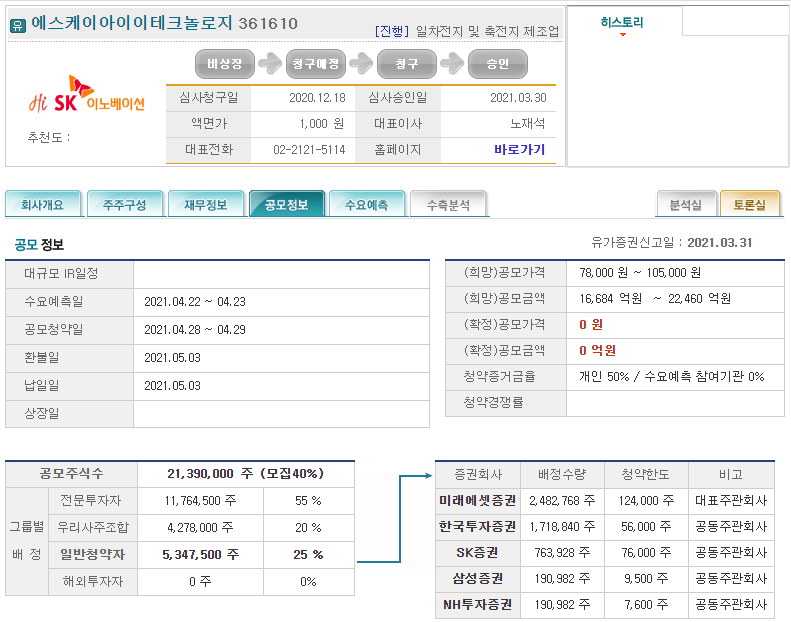Image resolution: width=791 pixels, height=622 pixels.
Task: Click NH투자증권 subscription limit 7,600 주
Action: point(646,605)
